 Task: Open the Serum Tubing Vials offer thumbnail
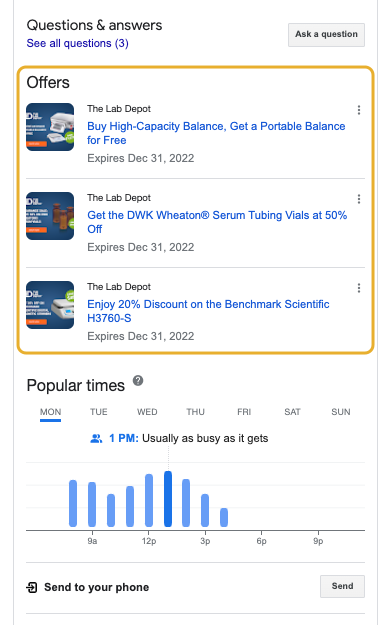pyautogui.click(x=50, y=216)
